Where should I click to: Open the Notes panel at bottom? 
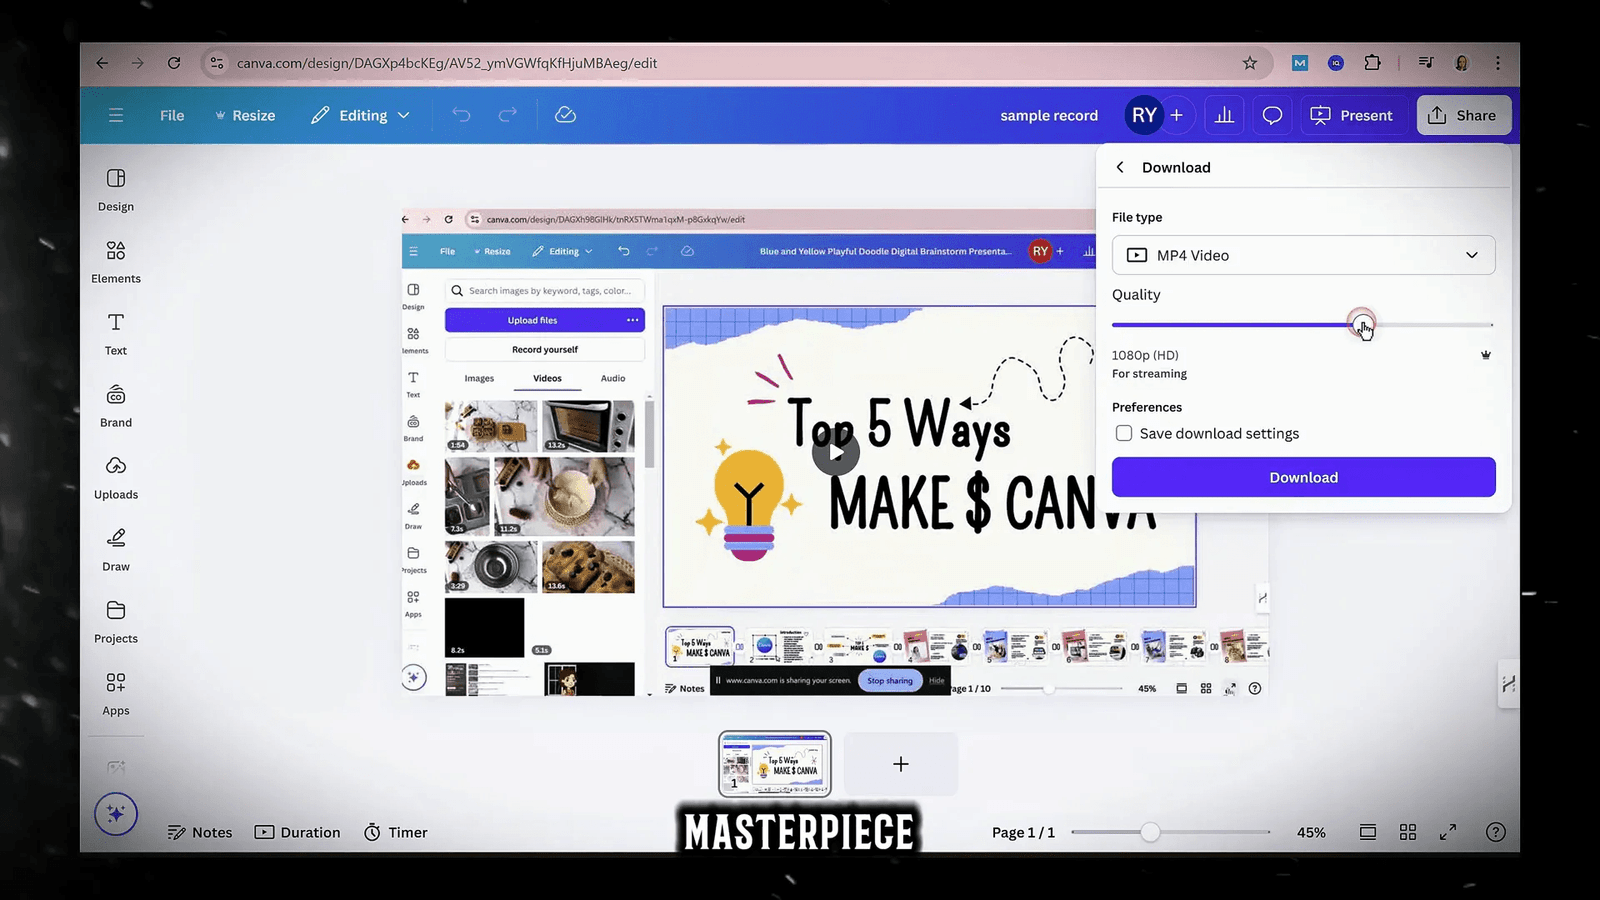200,832
